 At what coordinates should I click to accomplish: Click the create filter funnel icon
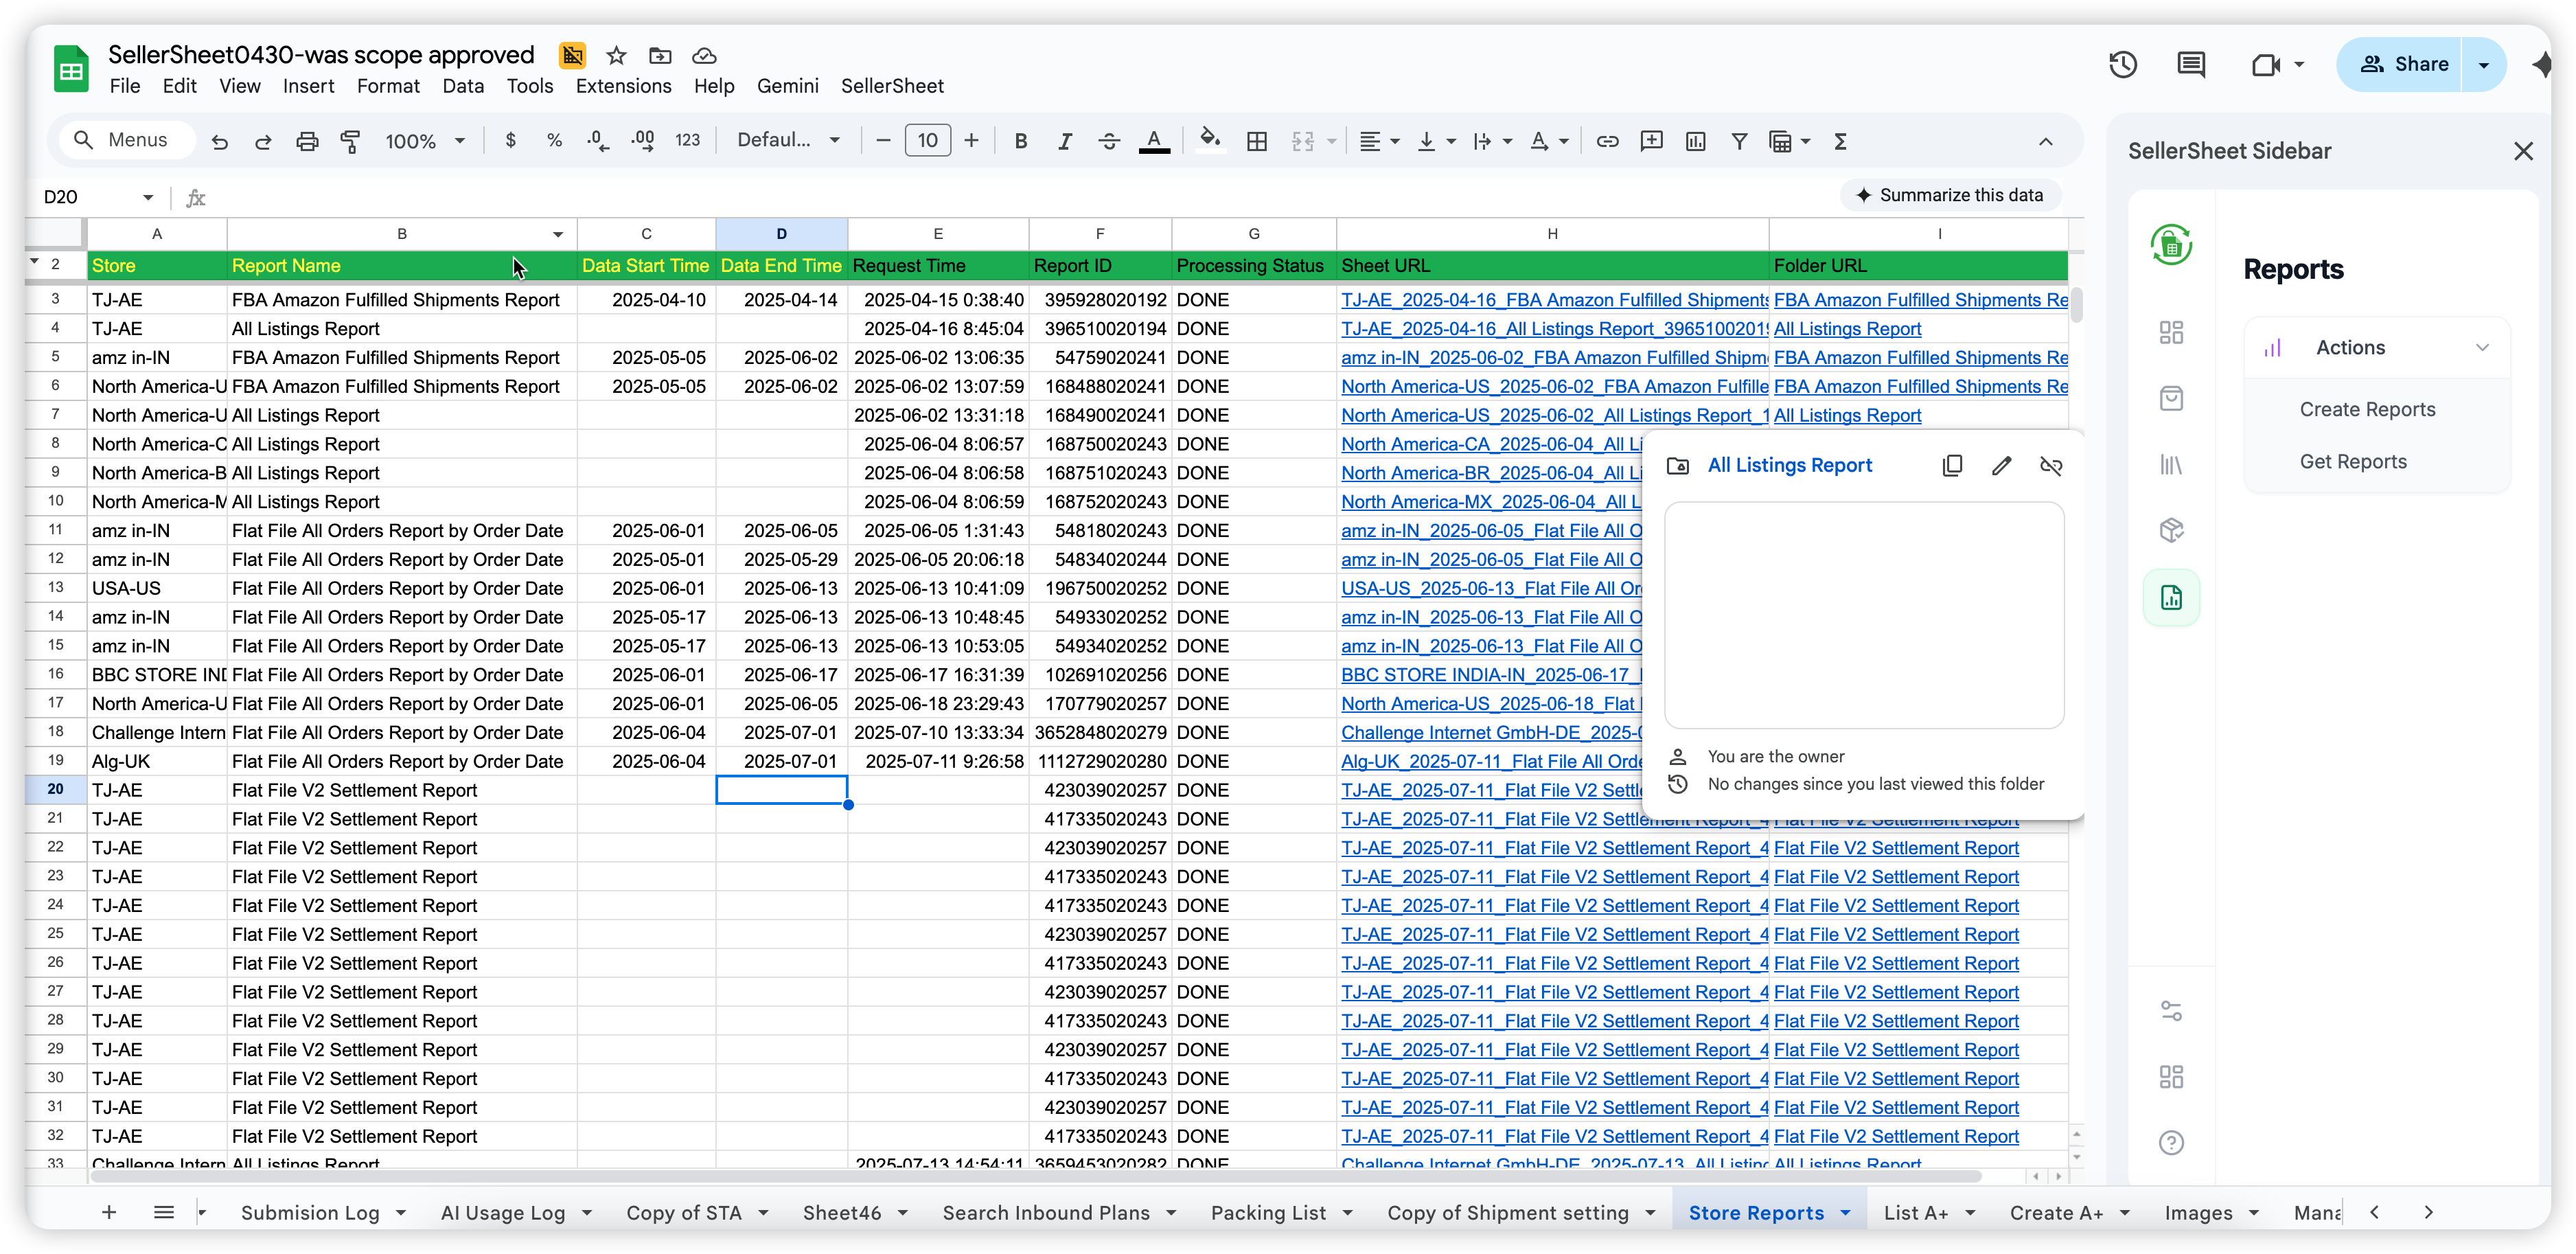point(1739,141)
